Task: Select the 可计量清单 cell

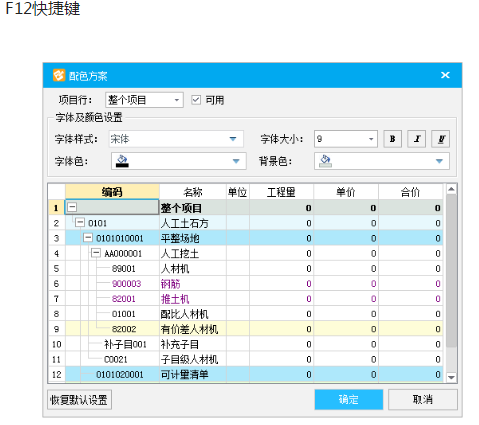Action: 193,374
